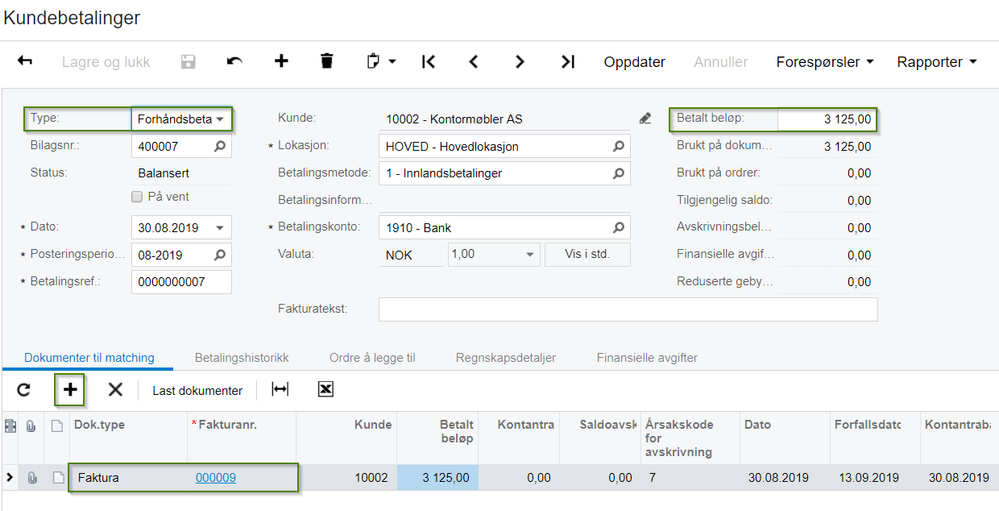The image size is (999, 511).
Task: Click the save disk icon
Action: [x=188, y=62]
